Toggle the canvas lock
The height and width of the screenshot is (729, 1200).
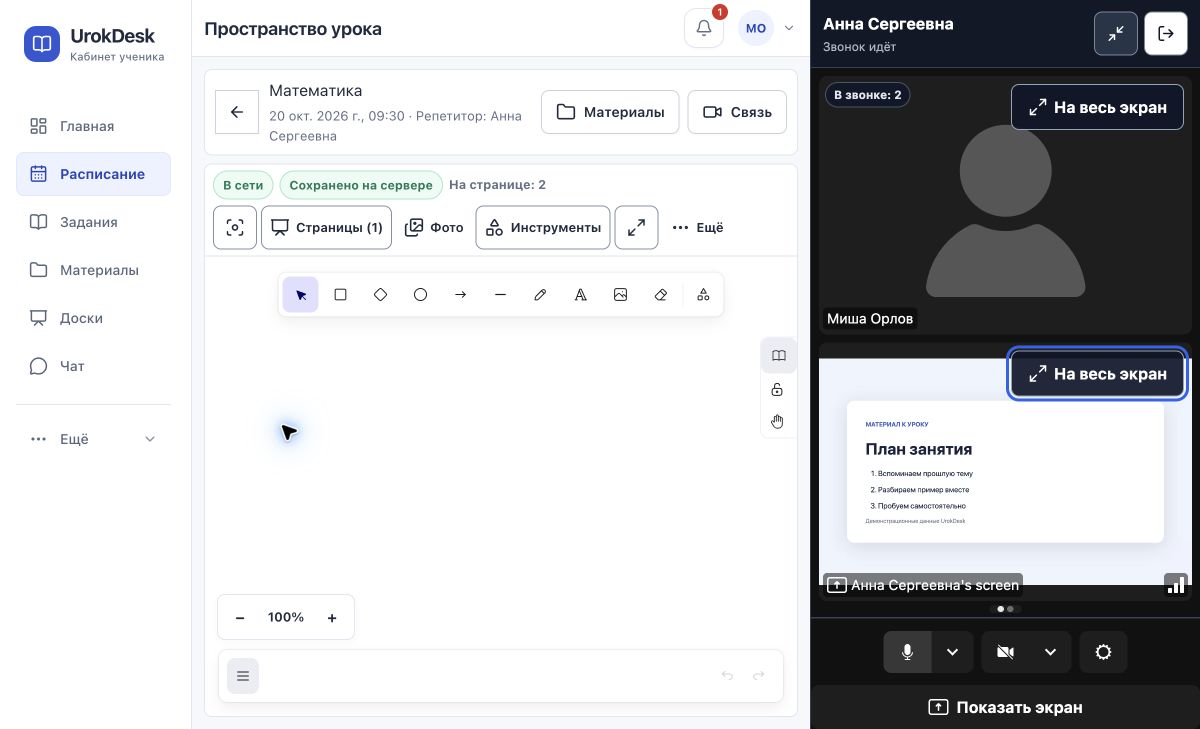[777, 389]
